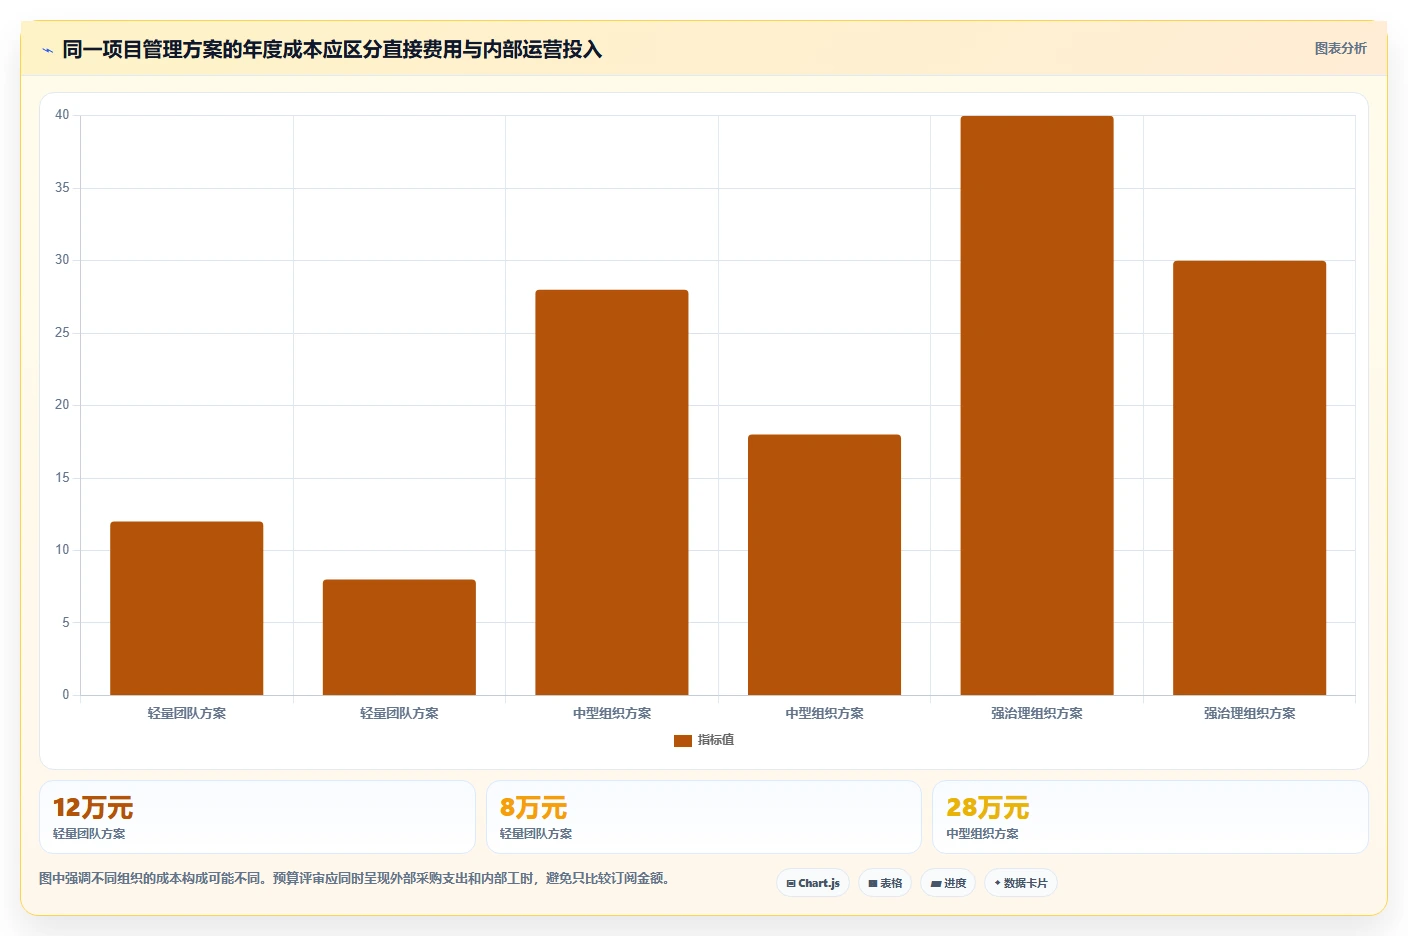The height and width of the screenshot is (936, 1408).
Task: Open the 28万元 data card
Action: [x=1150, y=817]
